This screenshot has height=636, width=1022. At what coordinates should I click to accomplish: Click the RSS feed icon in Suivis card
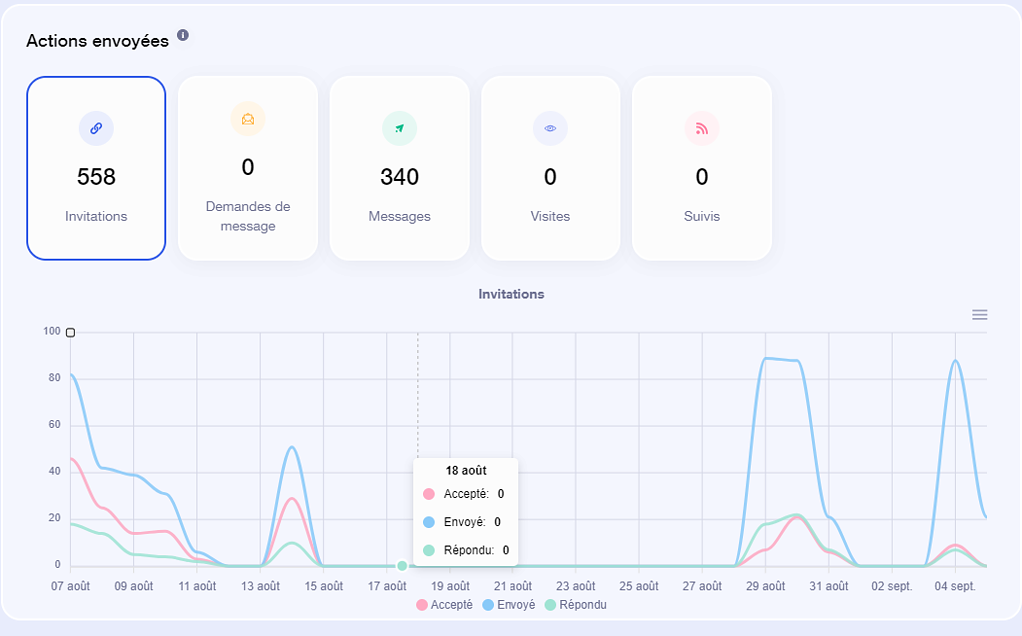702,128
